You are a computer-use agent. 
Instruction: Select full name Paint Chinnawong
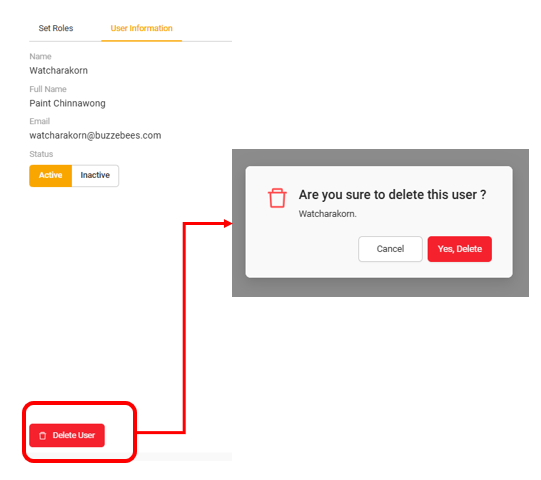coord(67,103)
